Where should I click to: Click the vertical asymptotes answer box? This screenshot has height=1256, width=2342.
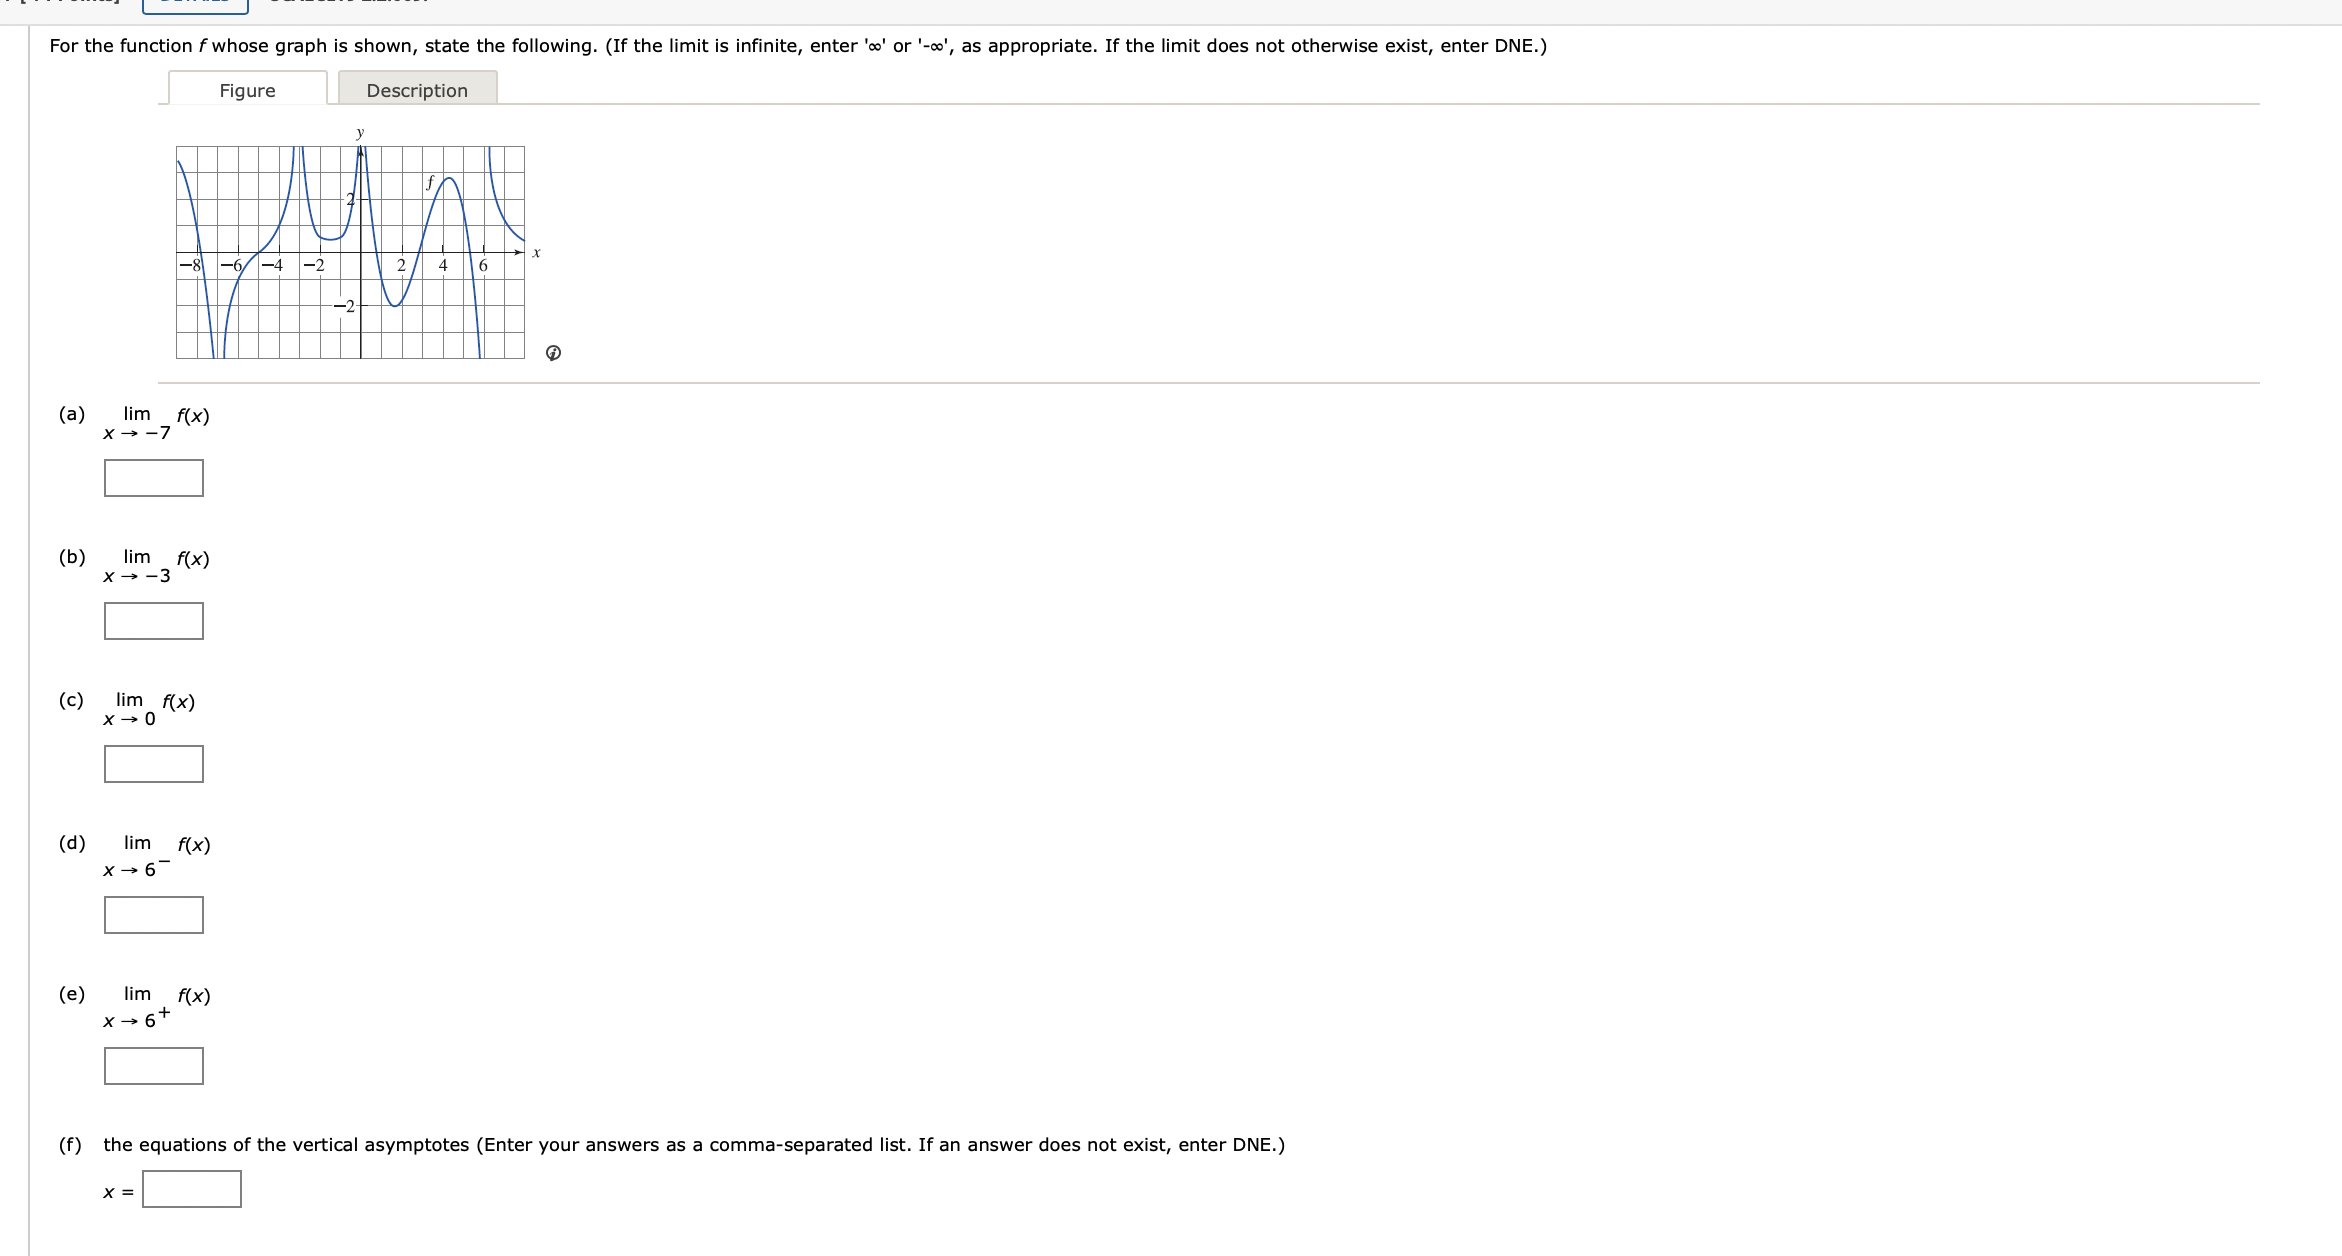[x=192, y=1189]
